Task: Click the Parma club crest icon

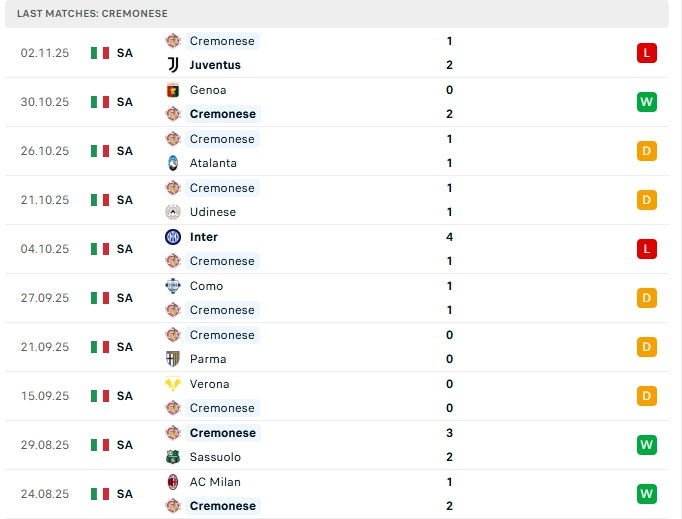Action: [173, 359]
